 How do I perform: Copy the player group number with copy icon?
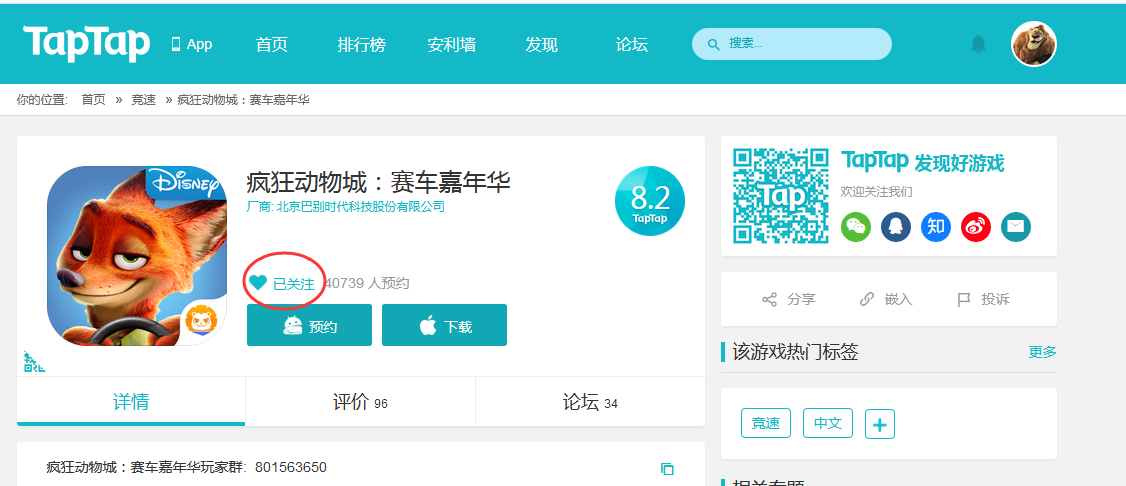(x=667, y=469)
